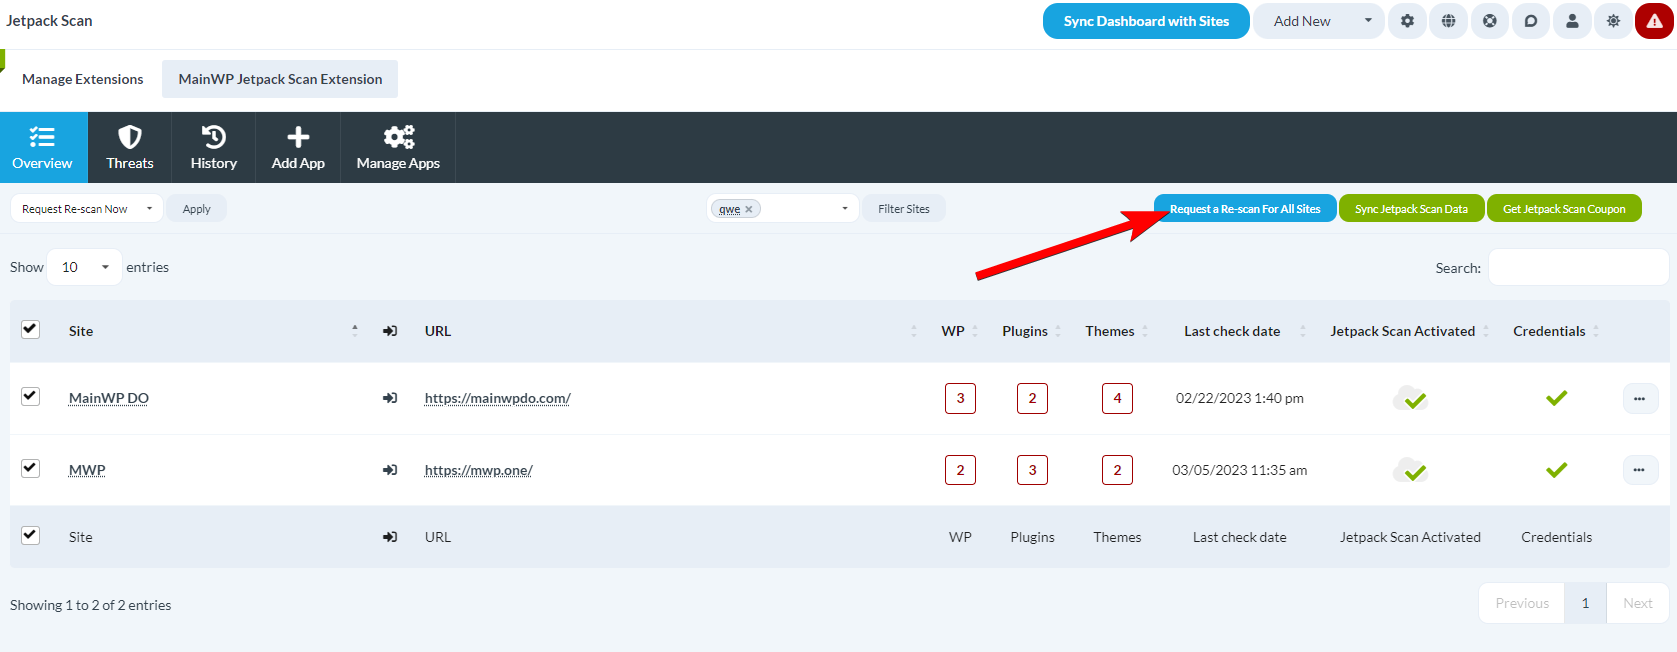1677x652 pixels.
Task: Click credentials checkmark for MWP
Action: click(x=1556, y=470)
